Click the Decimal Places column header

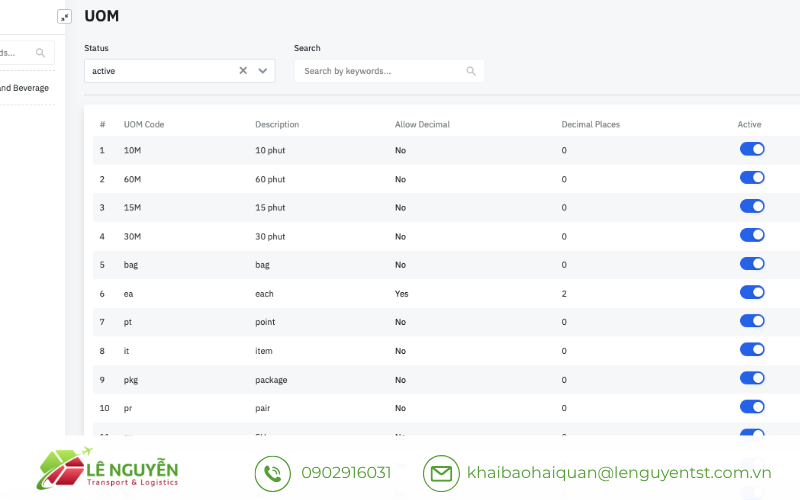click(591, 124)
